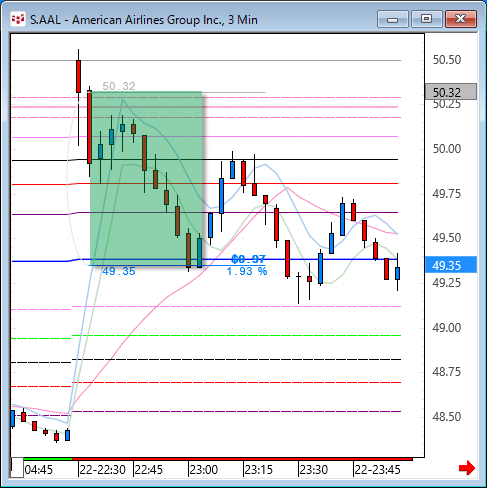
Task: Click the 23:30 time axis label
Action: [x=313, y=470]
